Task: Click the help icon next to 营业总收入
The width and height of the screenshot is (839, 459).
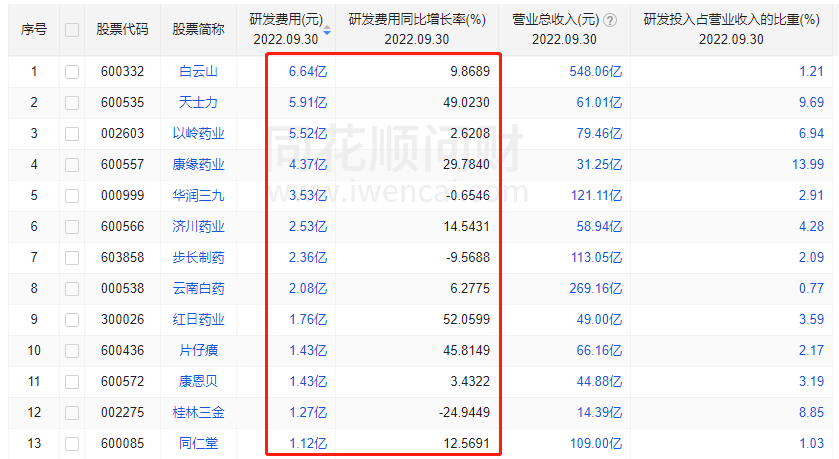Action: click(x=609, y=20)
